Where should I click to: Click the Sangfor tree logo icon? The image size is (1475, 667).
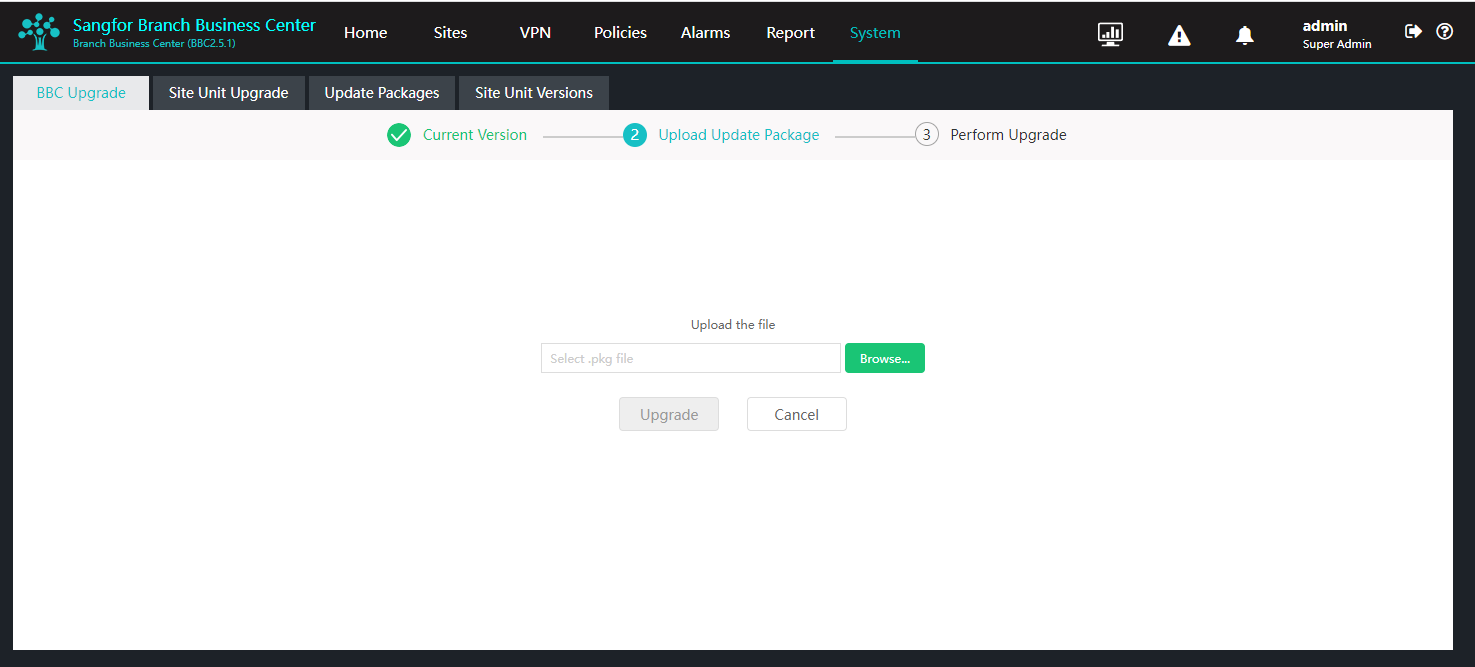39,32
